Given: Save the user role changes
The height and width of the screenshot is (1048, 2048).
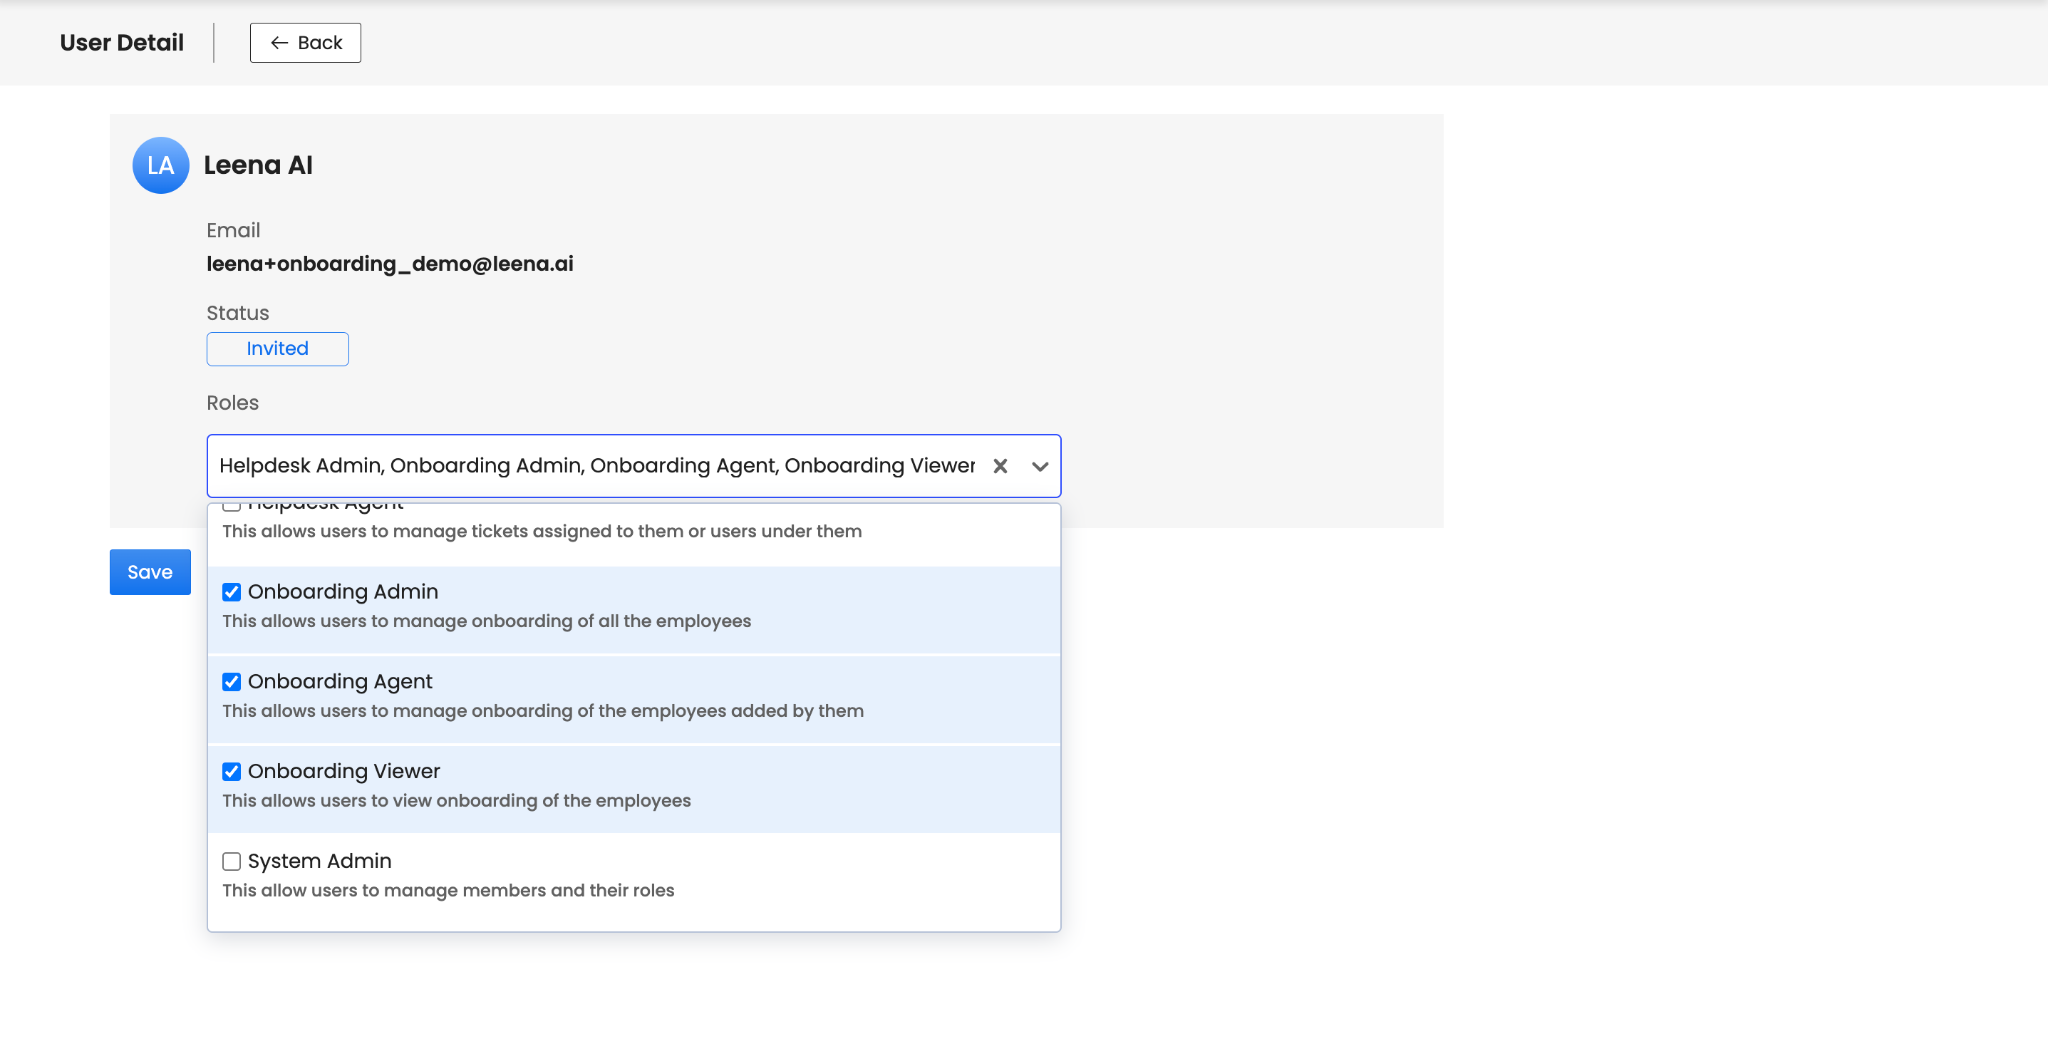Looking at the screenshot, I should 150,572.
